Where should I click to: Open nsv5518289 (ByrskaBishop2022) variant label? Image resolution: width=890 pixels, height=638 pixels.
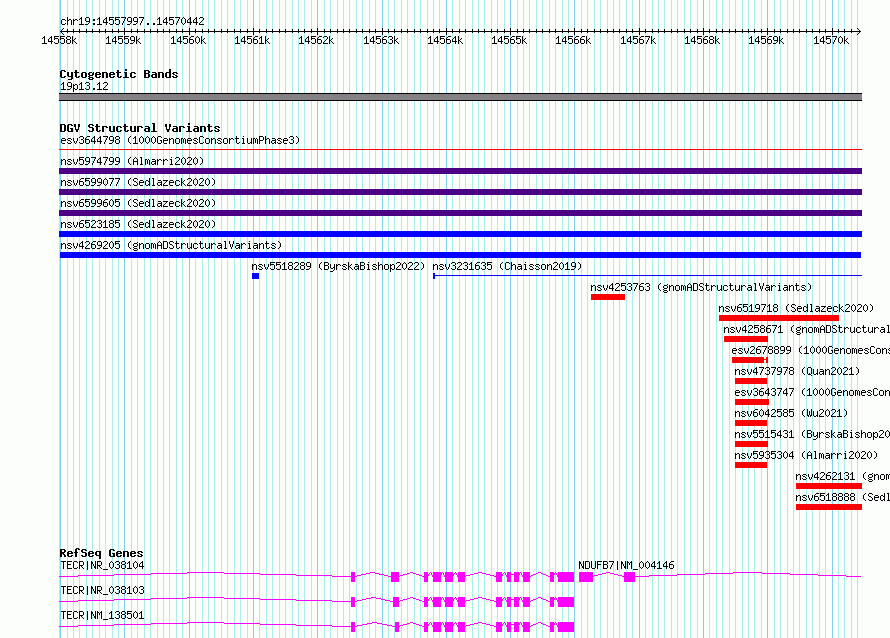338,266
